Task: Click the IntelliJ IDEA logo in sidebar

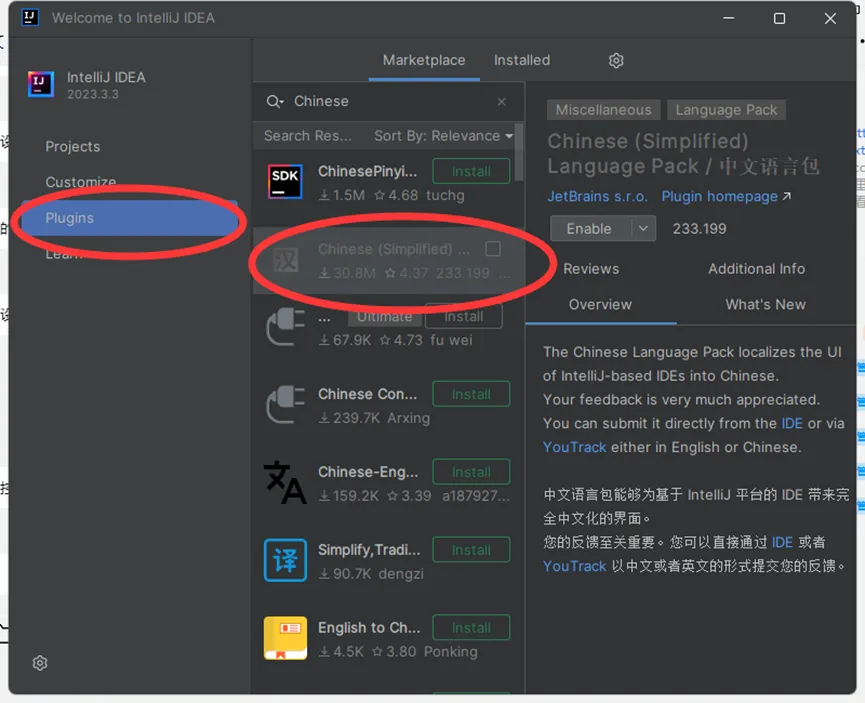Action: point(41,84)
